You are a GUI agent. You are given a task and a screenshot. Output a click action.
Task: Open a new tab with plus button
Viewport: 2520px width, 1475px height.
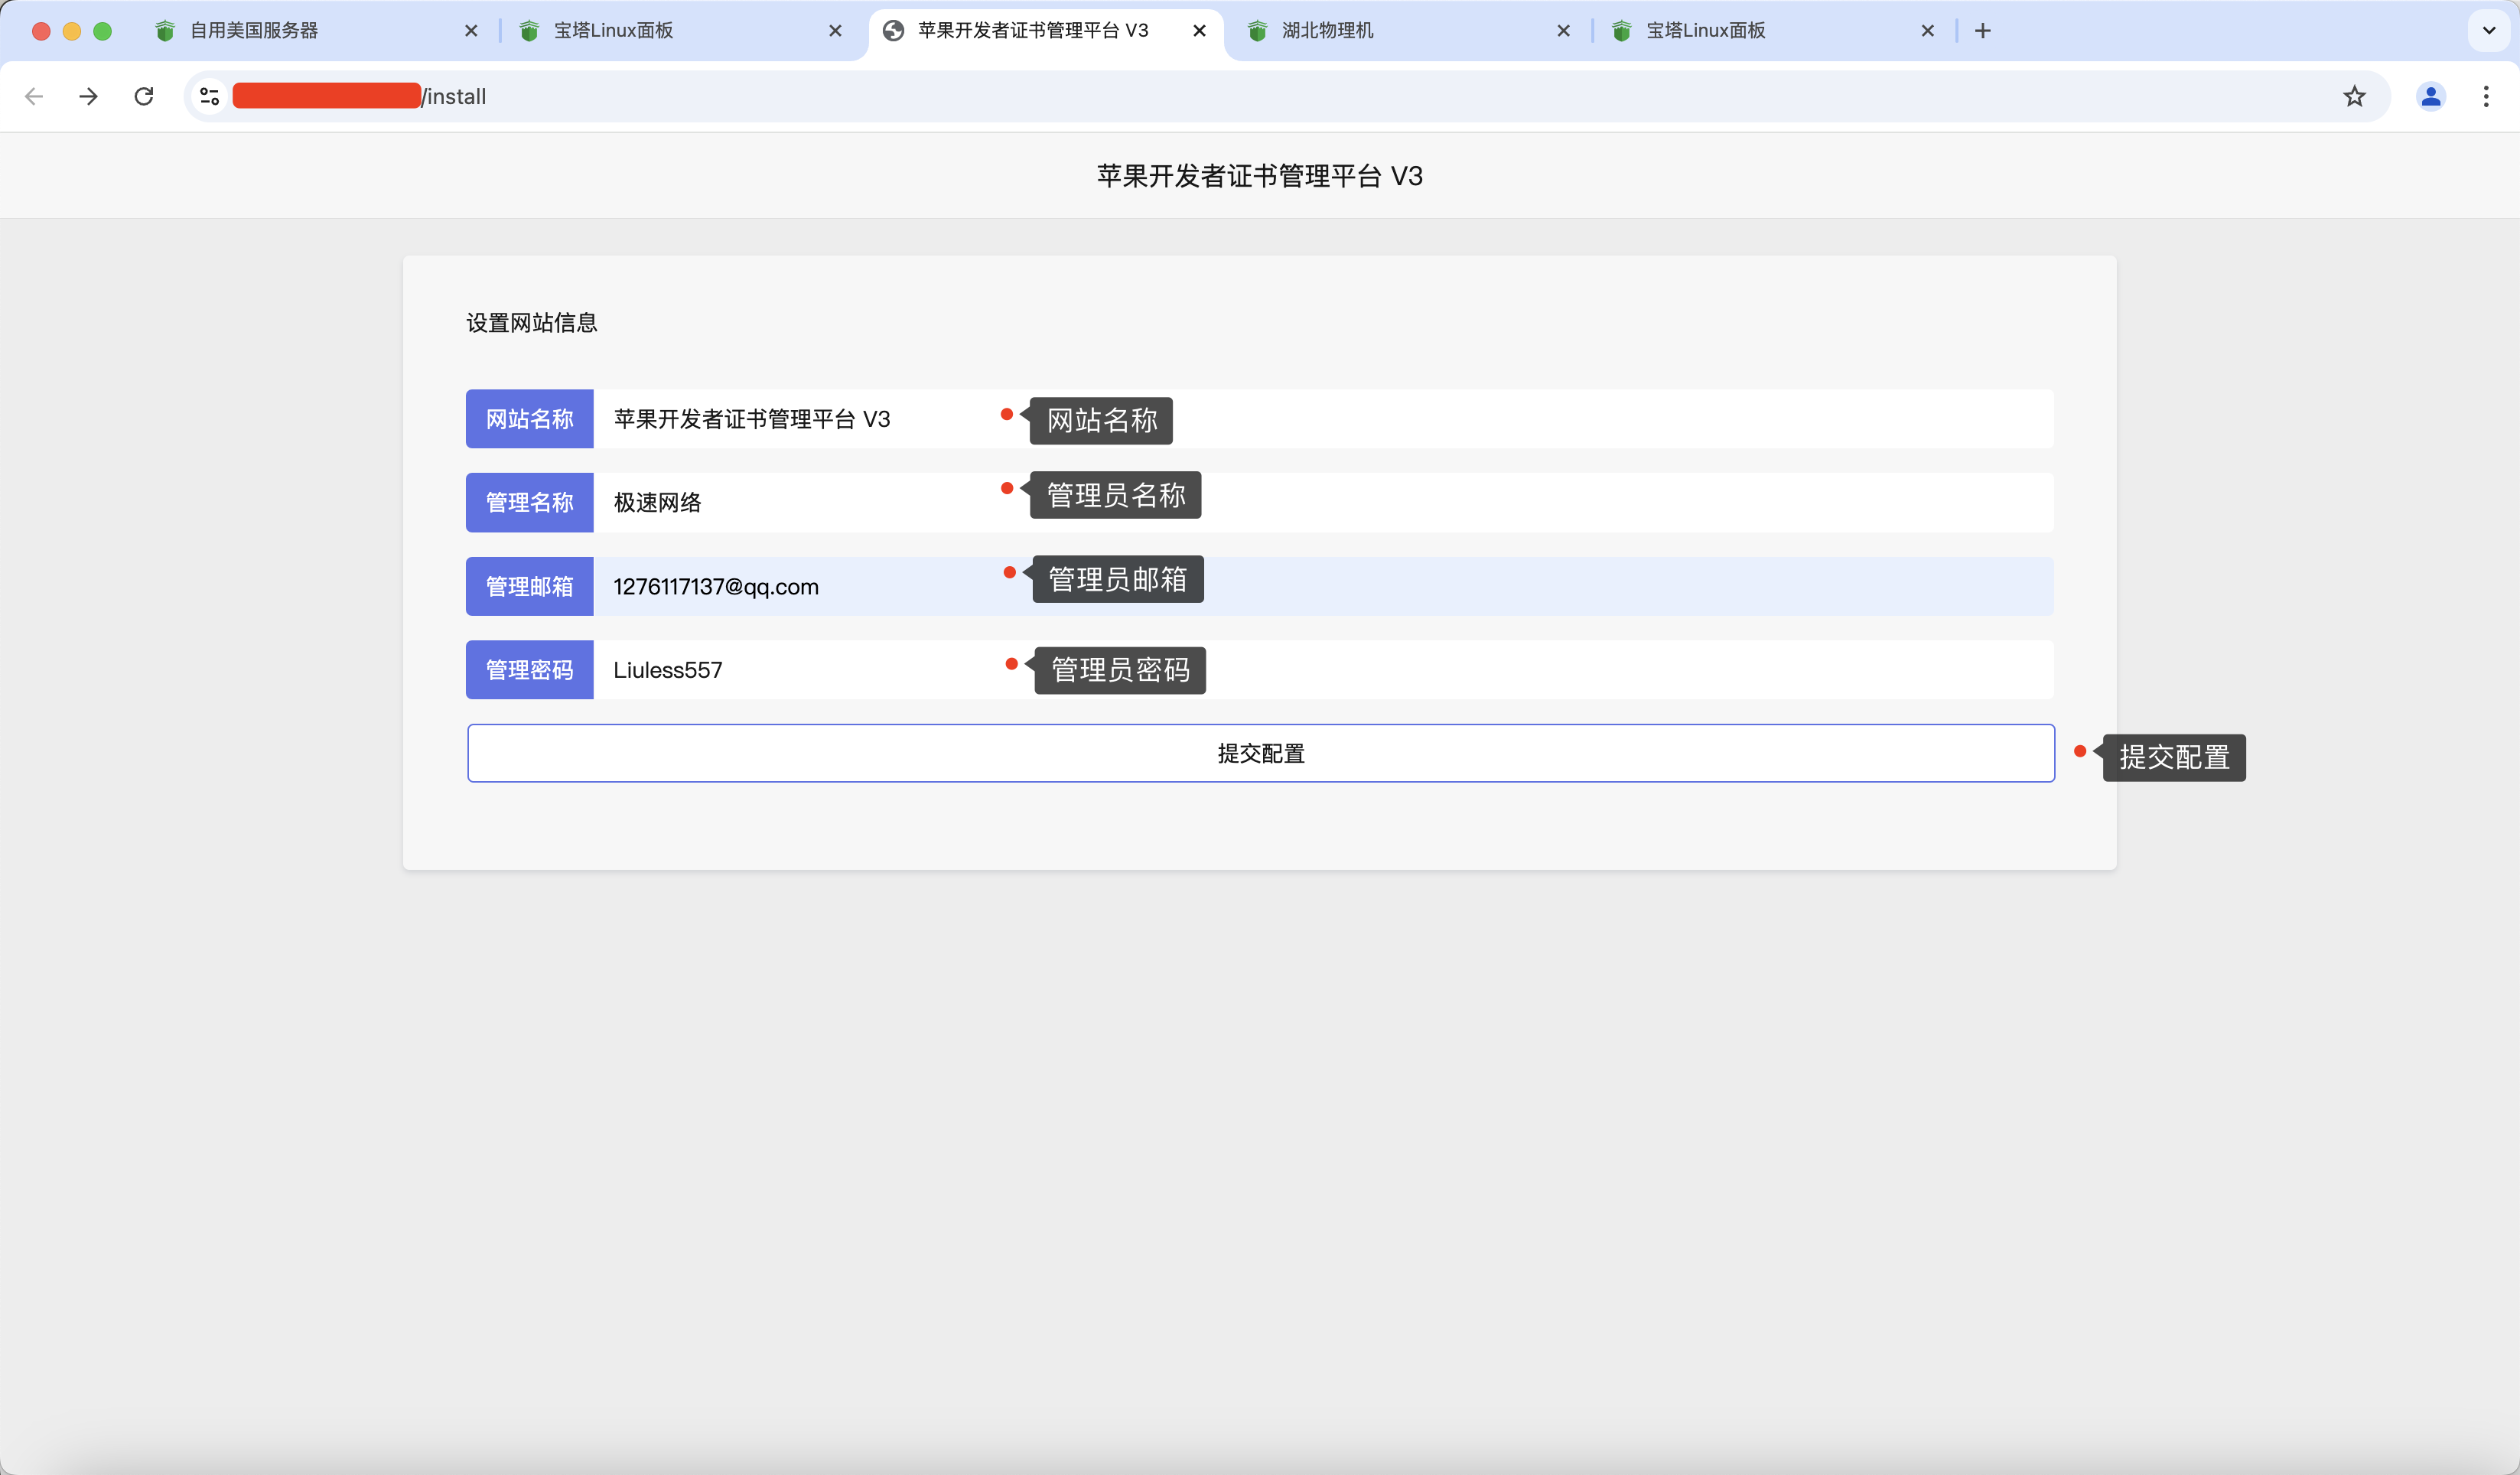click(1983, 31)
